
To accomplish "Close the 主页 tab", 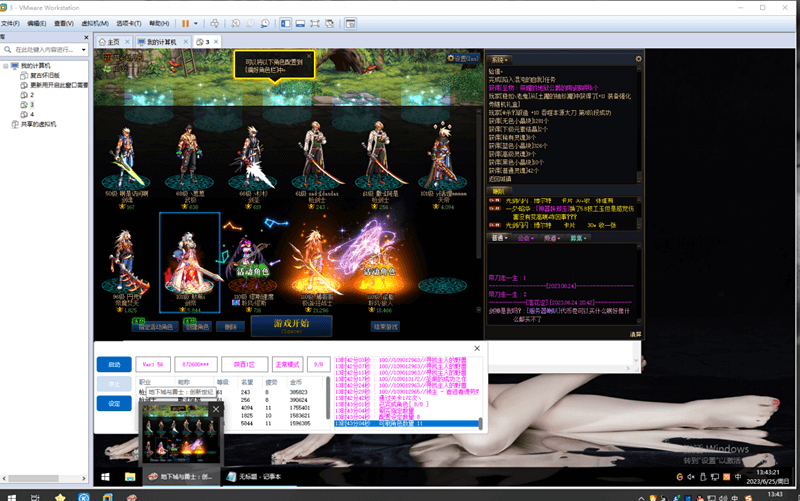I will coord(127,42).
